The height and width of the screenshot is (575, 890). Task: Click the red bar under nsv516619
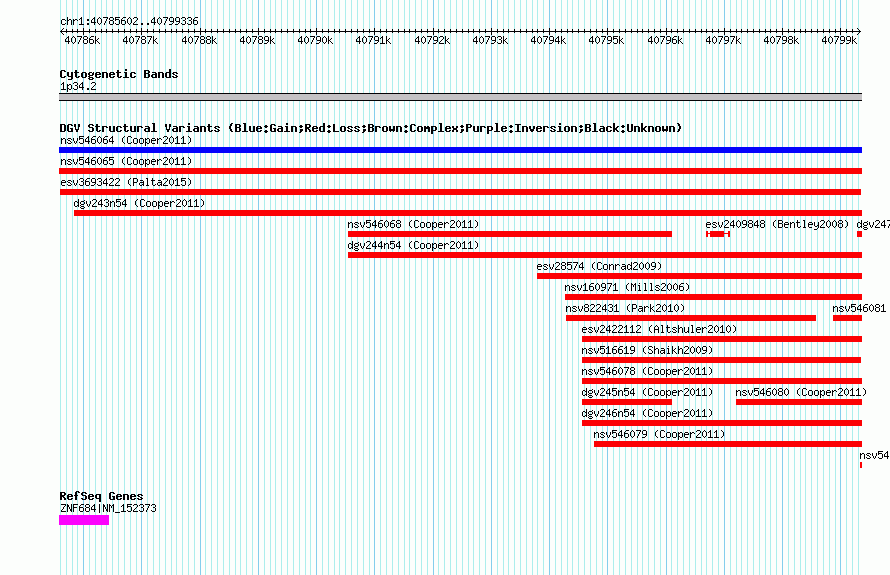[x=721, y=360]
